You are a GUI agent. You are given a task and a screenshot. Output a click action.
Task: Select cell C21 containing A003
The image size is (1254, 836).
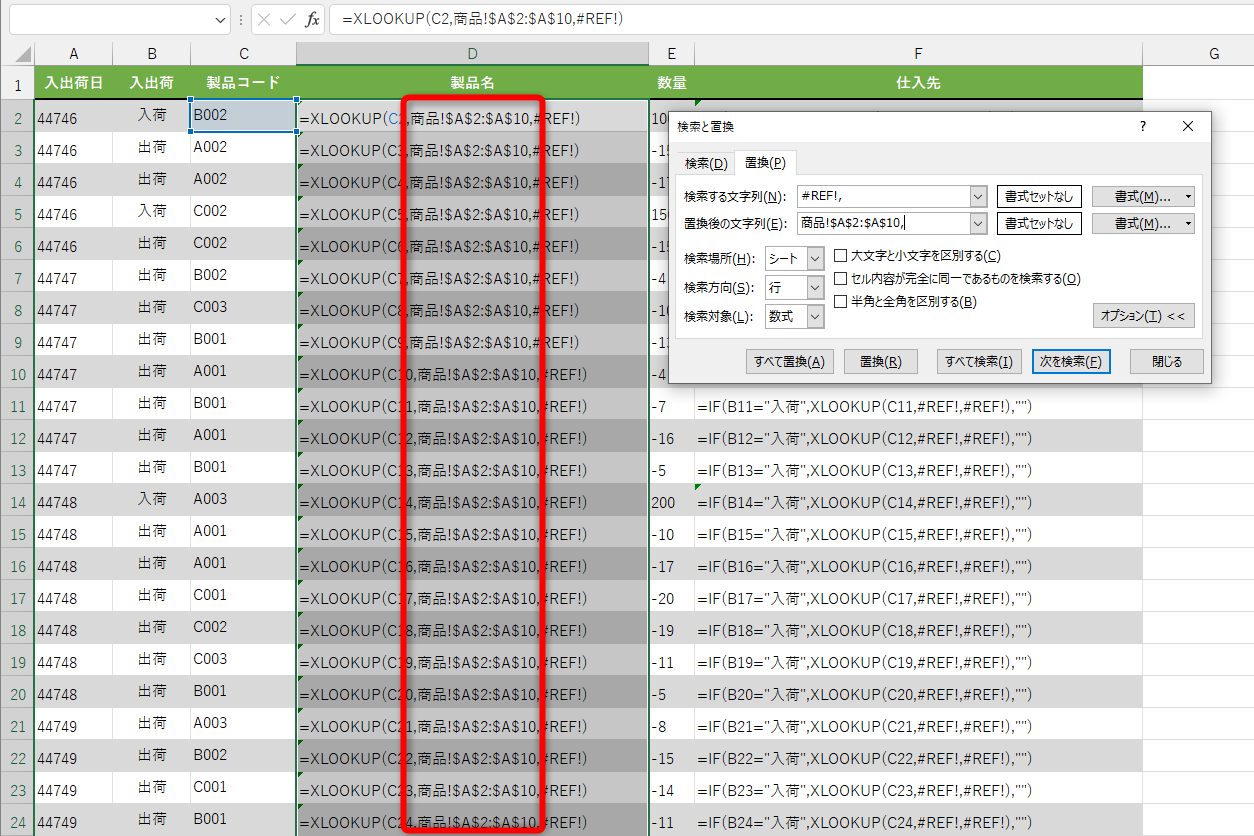point(244,723)
